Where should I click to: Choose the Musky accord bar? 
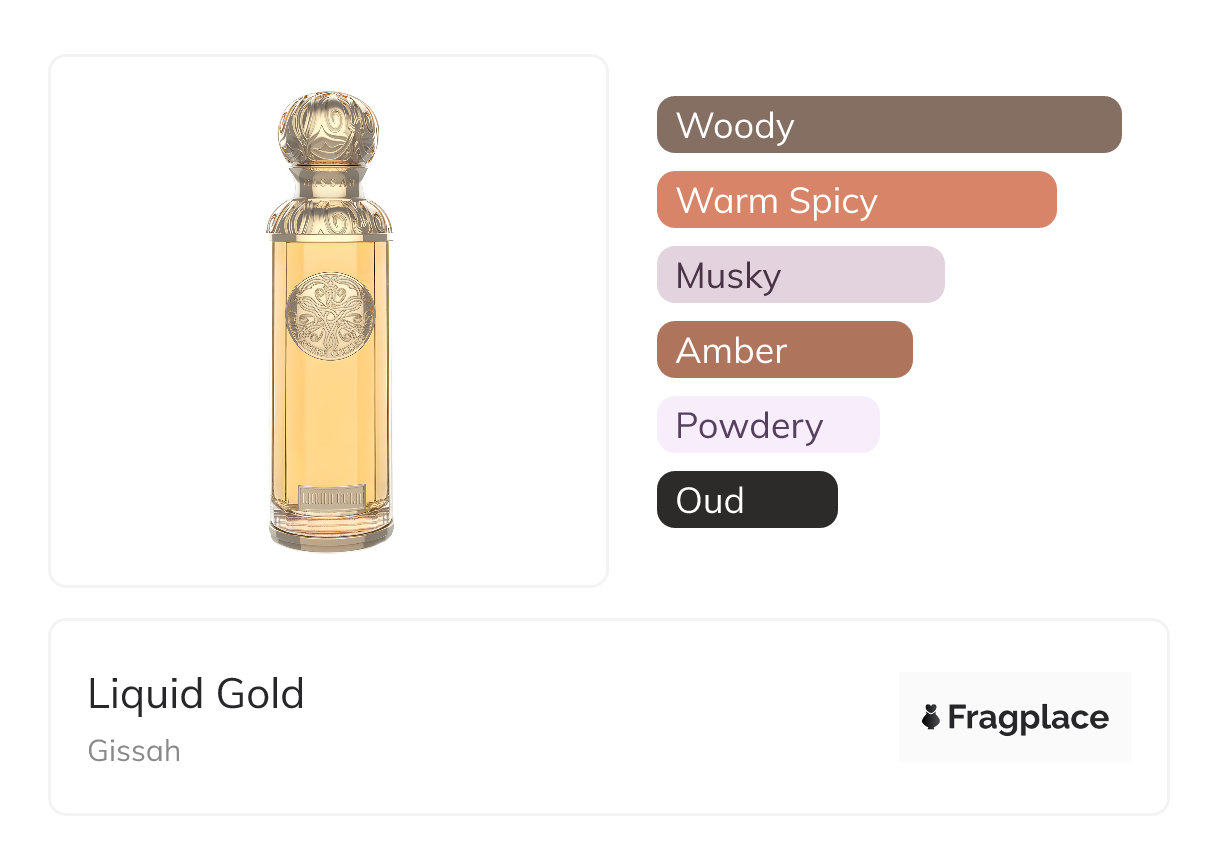point(800,275)
